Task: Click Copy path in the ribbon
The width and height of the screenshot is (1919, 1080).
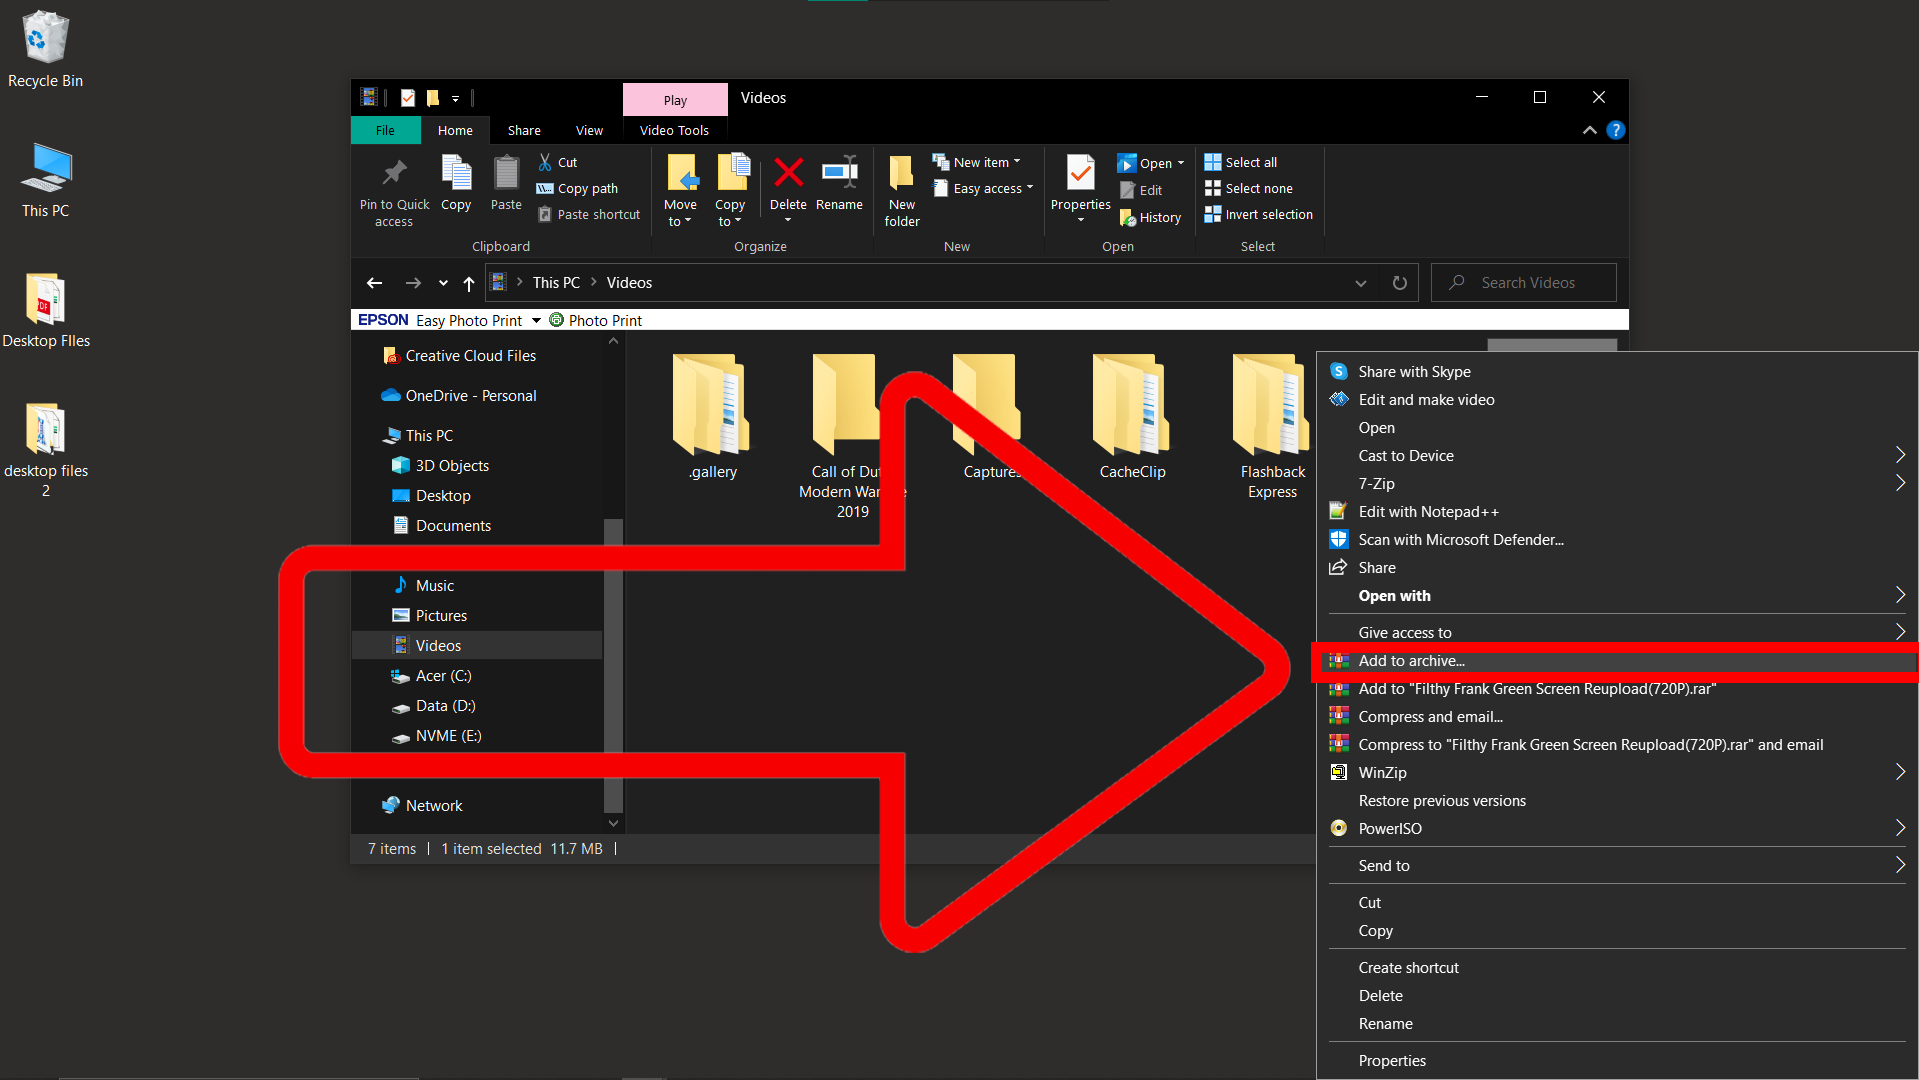Action: click(x=578, y=188)
